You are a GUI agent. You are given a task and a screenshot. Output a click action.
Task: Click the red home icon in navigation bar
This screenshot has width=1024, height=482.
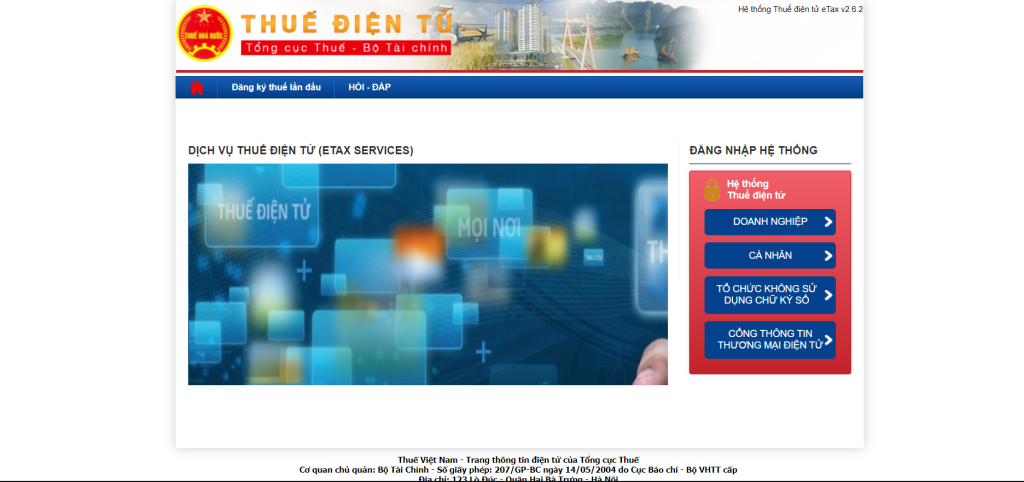point(196,88)
